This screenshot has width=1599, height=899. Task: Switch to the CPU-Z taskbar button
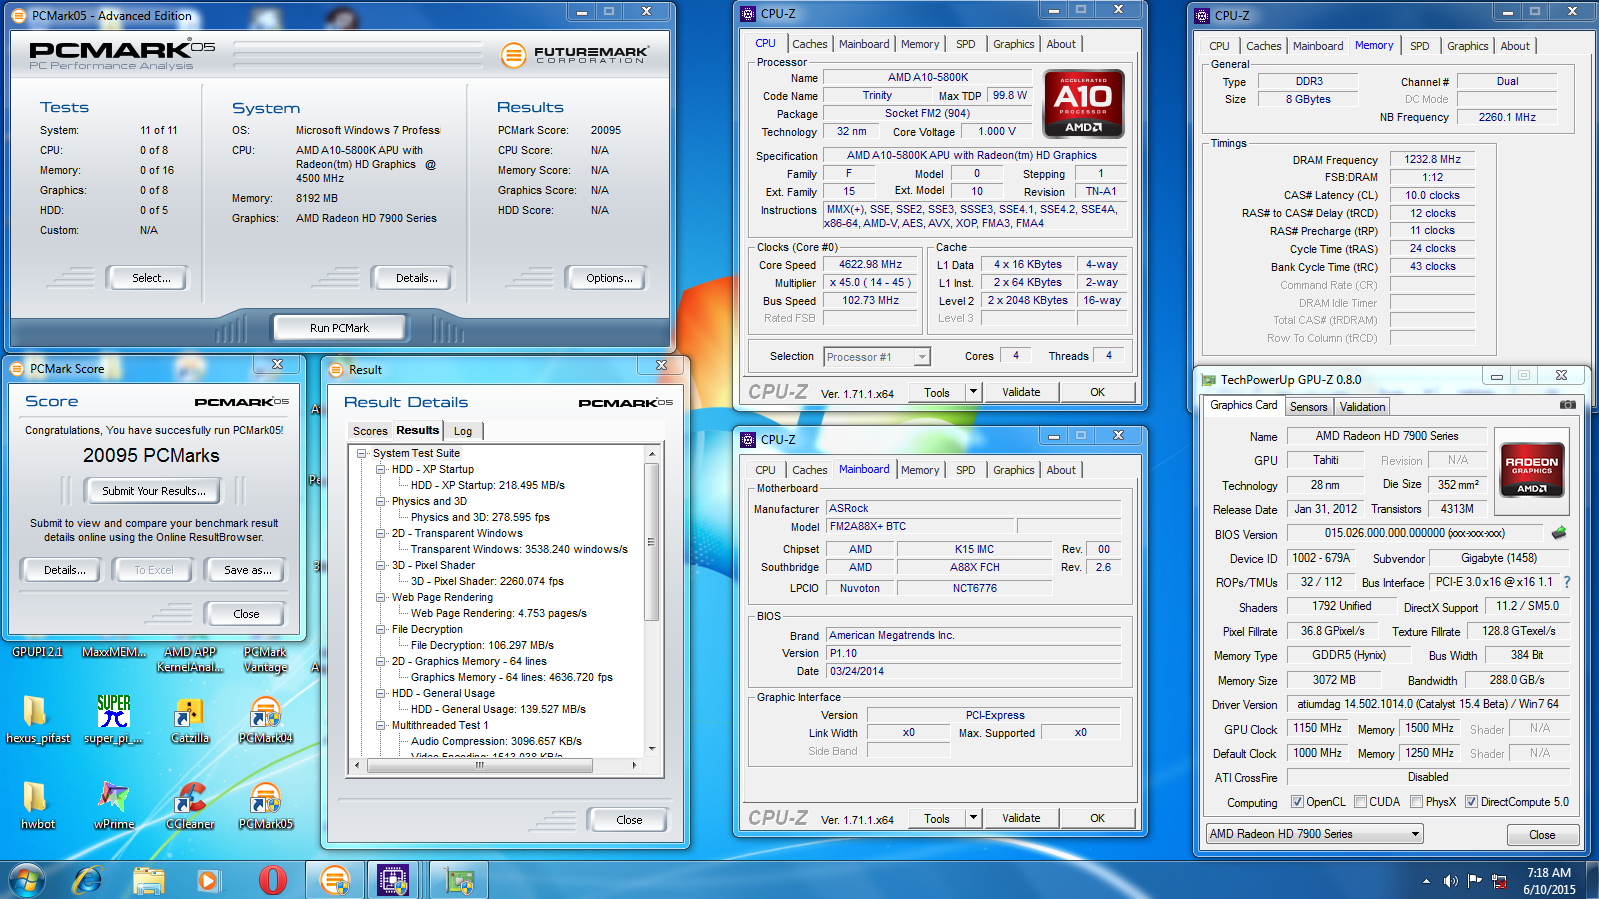[x=394, y=880]
